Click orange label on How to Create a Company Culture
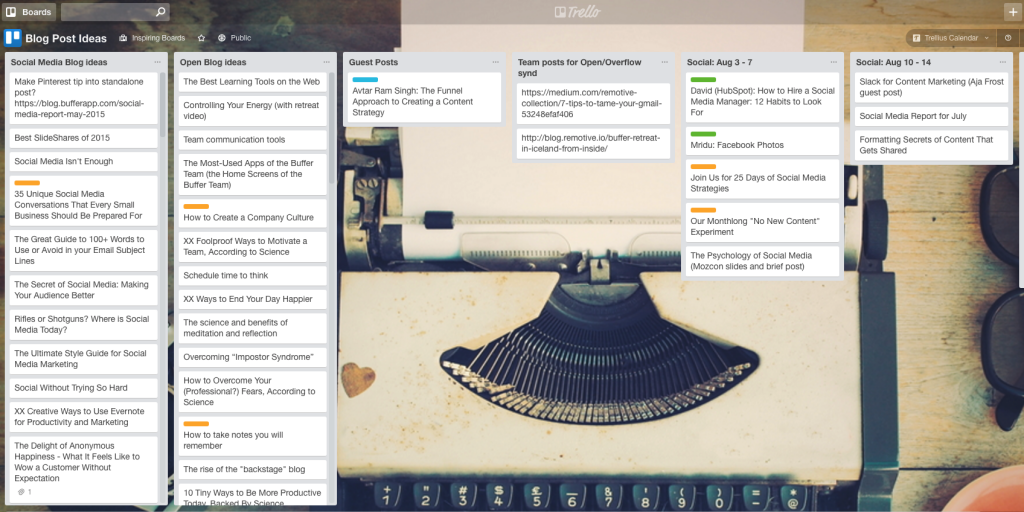The image size is (1024, 512). point(196,206)
